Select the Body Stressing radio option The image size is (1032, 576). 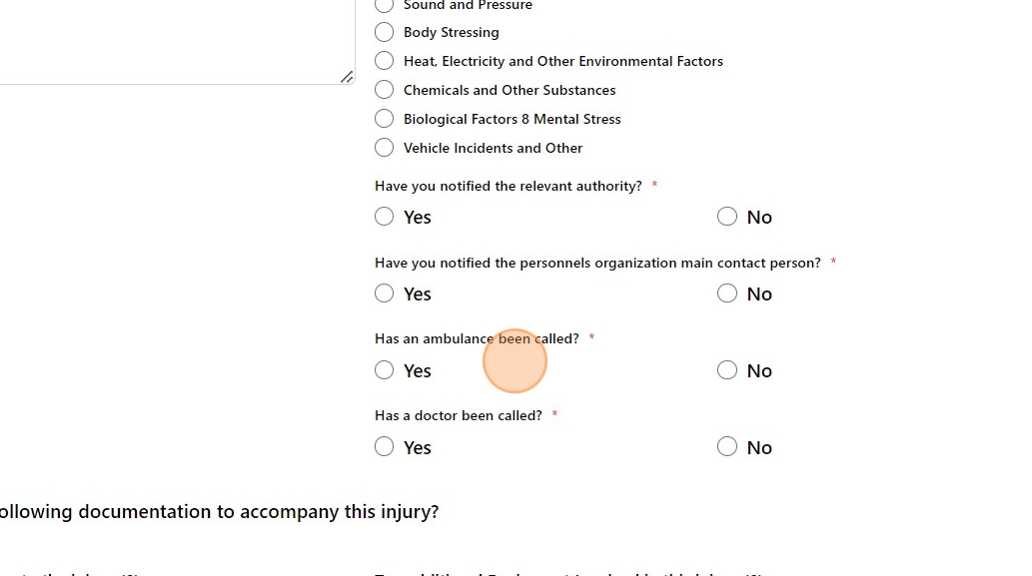pyautogui.click(x=384, y=32)
